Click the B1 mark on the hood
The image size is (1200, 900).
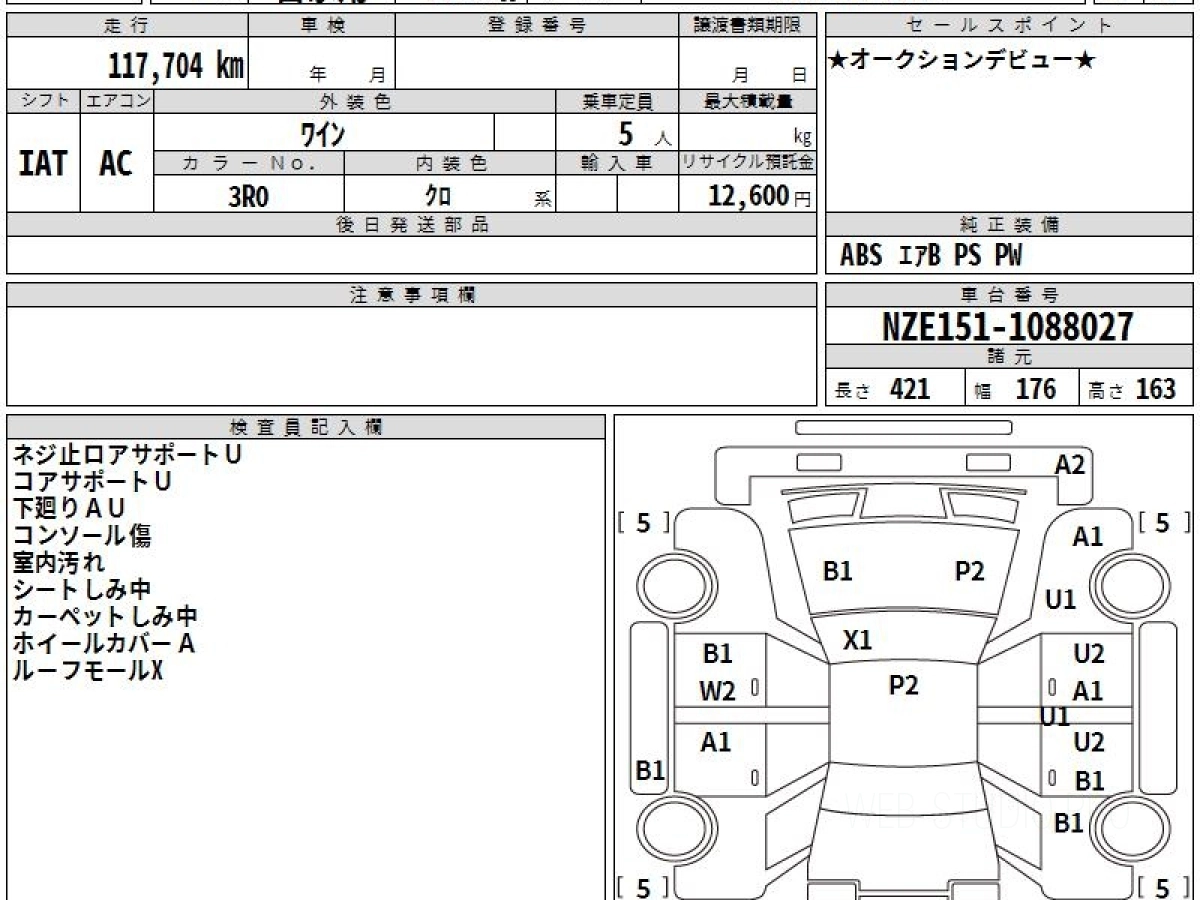coord(838,571)
